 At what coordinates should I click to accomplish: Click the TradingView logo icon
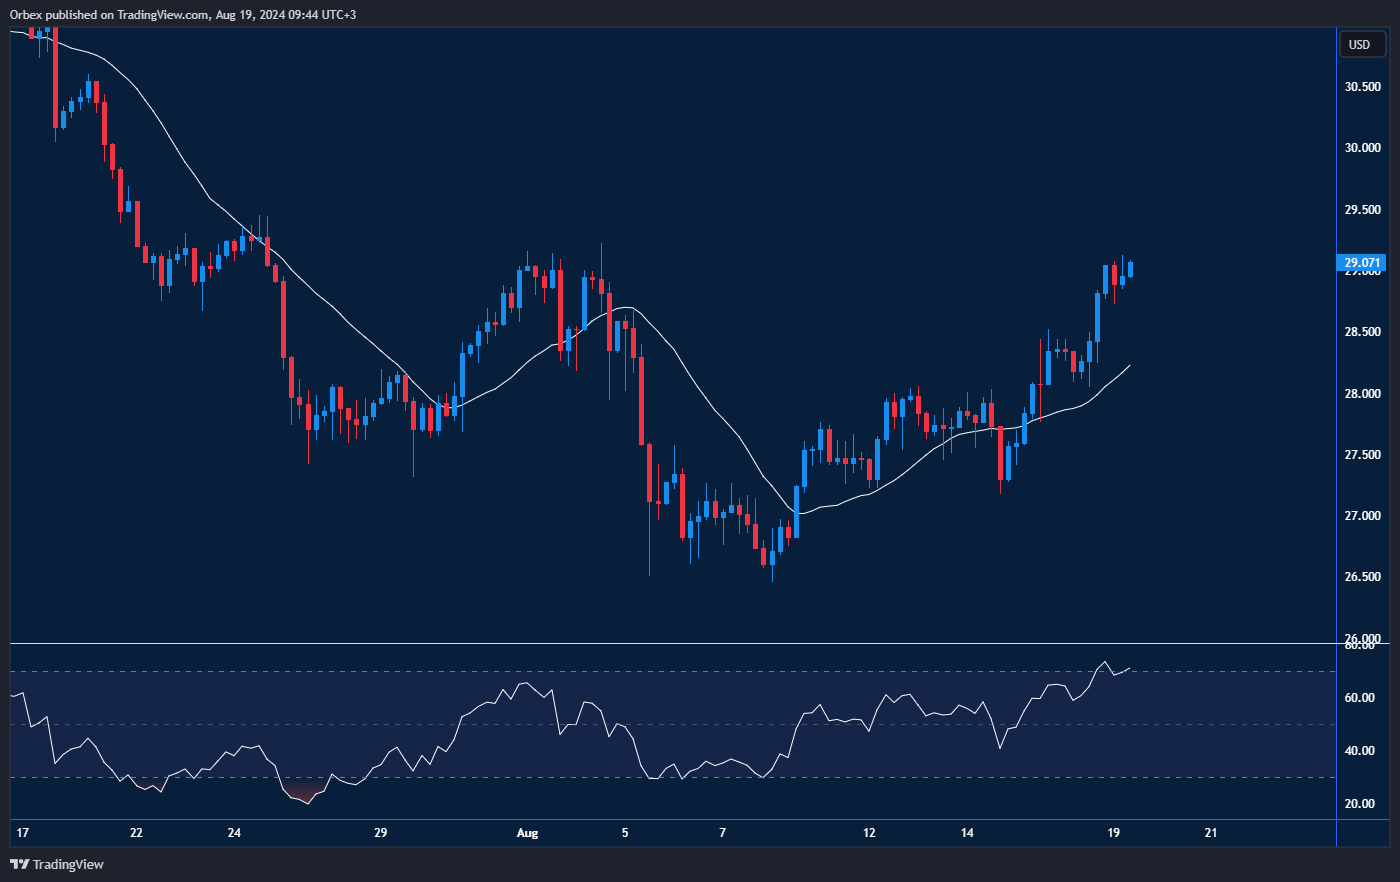19,864
